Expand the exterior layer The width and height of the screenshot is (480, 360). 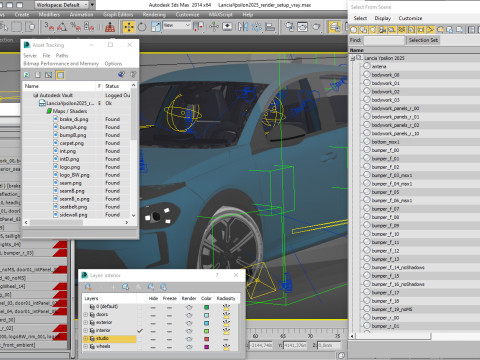pos(86,322)
